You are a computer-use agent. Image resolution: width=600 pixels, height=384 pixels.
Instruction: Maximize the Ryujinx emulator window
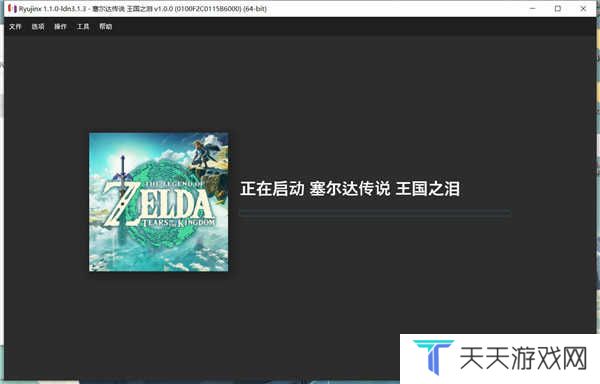[558, 8]
